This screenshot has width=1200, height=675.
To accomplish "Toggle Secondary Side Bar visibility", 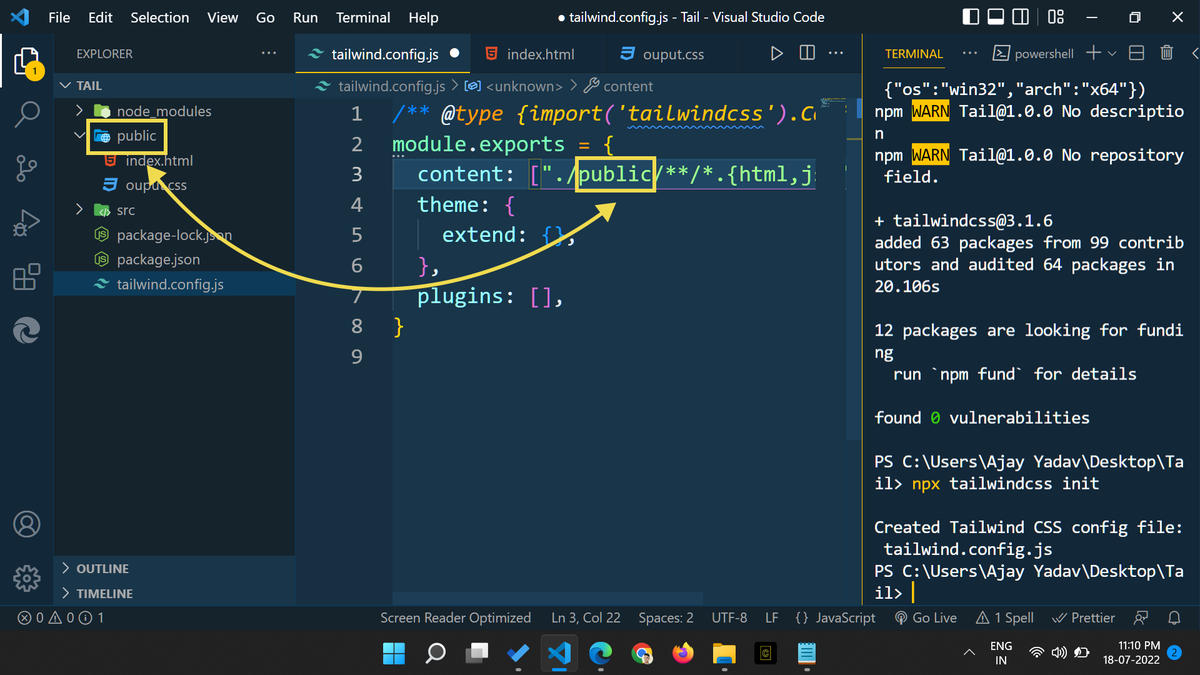I will point(1021,17).
